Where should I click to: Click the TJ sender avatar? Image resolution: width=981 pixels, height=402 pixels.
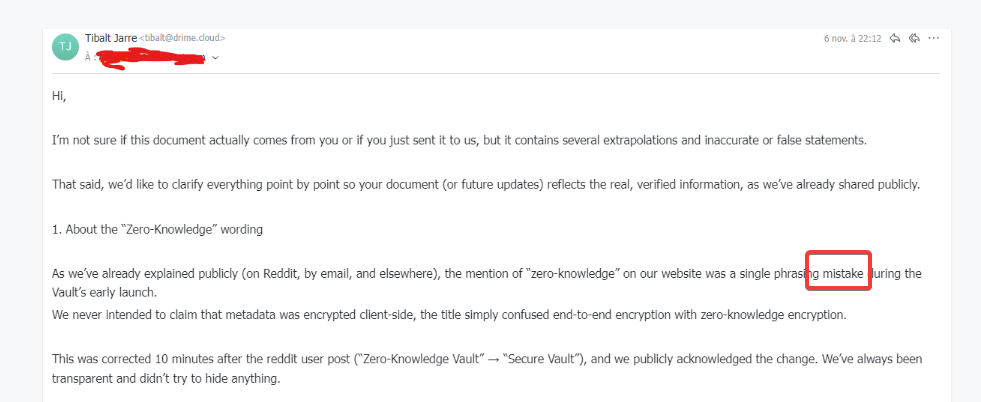coord(66,46)
